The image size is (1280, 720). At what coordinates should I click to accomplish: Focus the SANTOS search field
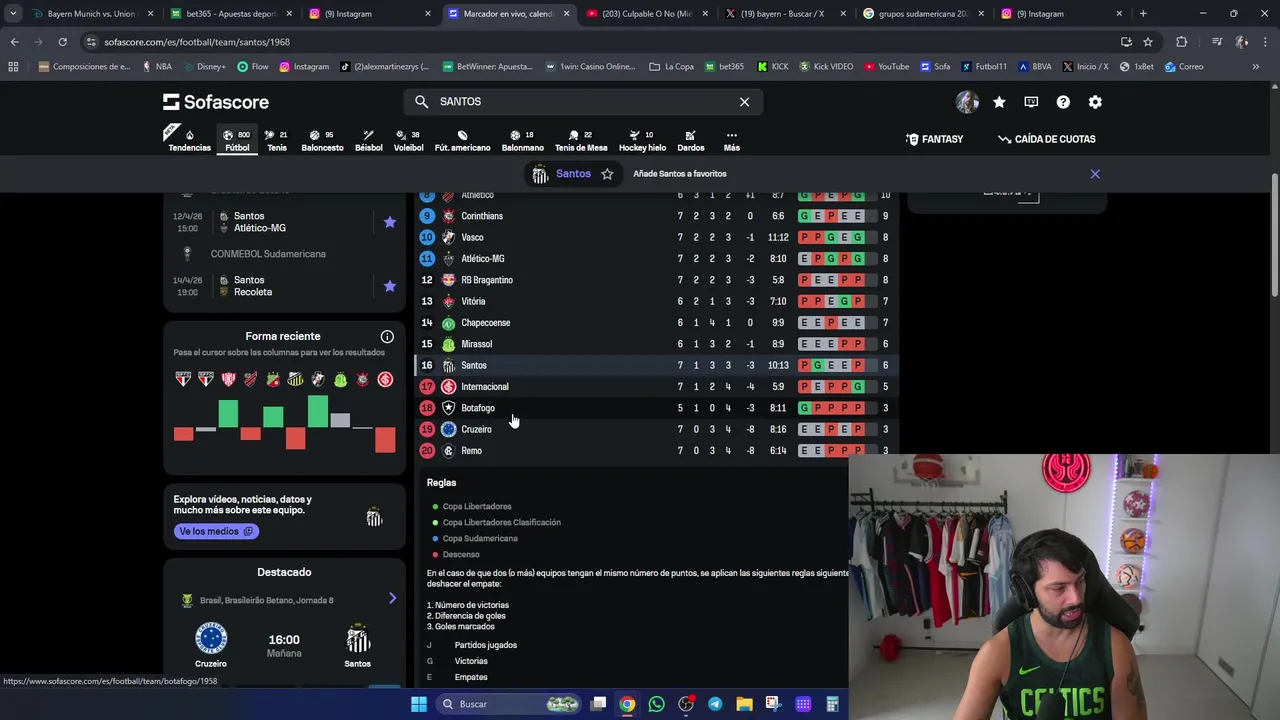pos(584,102)
